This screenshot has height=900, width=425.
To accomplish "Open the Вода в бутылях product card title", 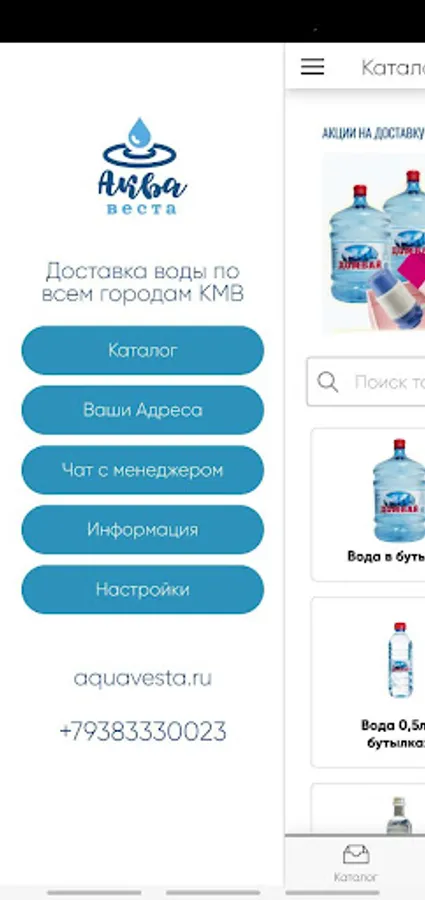I will click(386, 556).
